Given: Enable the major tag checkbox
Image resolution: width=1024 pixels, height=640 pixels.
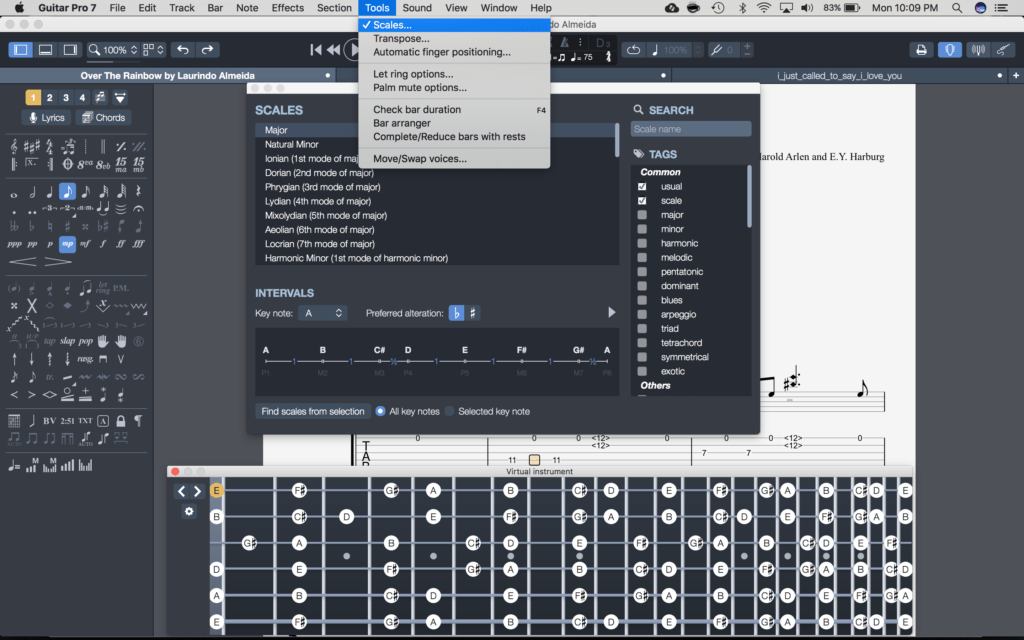Looking at the screenshot, I should point(642,215).
